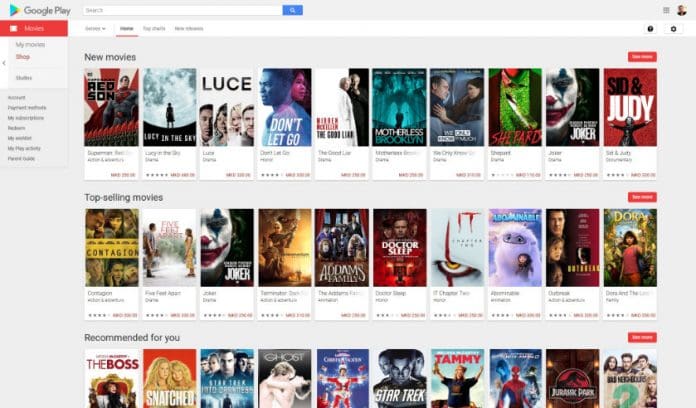The image size is (696, 408).
Task: Click the blue search magnifier button
Action: 292,10
